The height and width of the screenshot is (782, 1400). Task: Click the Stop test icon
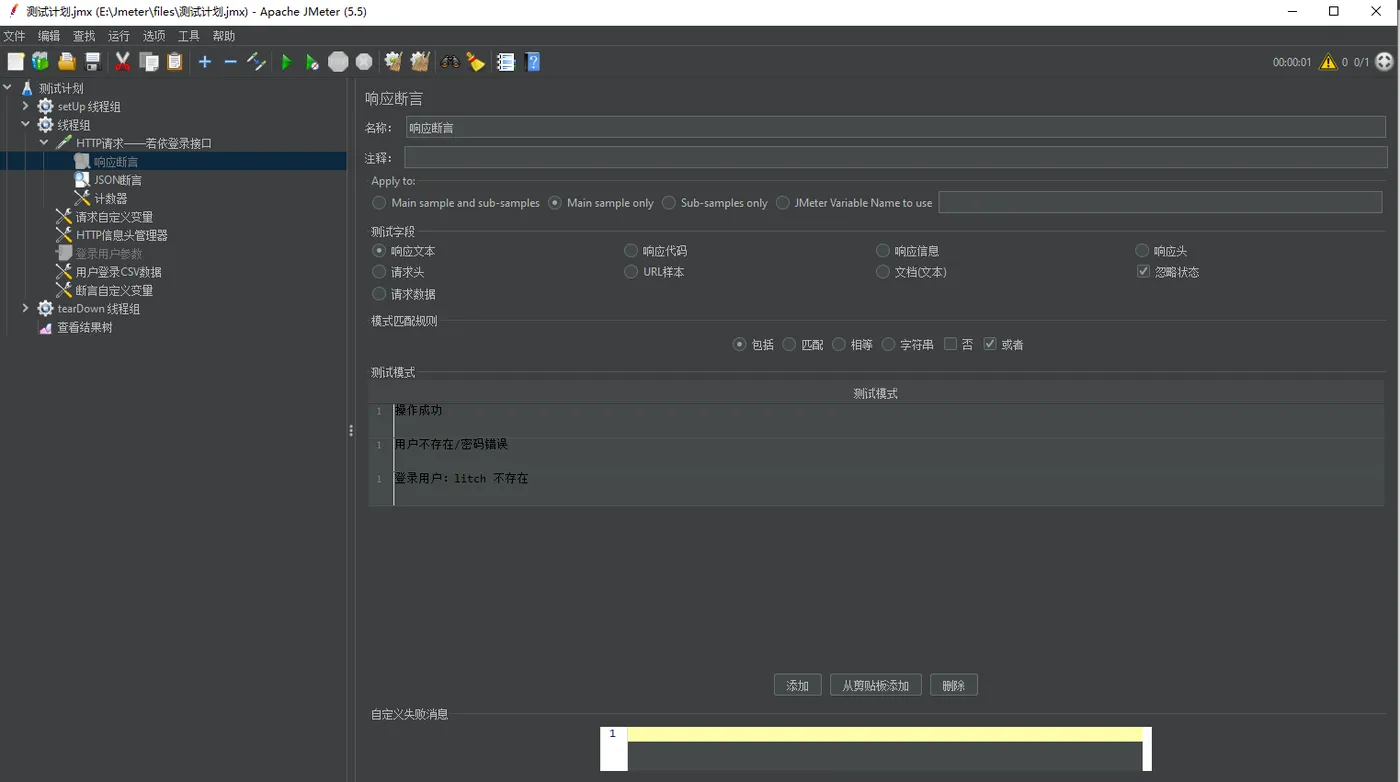(x=338, y=62)
